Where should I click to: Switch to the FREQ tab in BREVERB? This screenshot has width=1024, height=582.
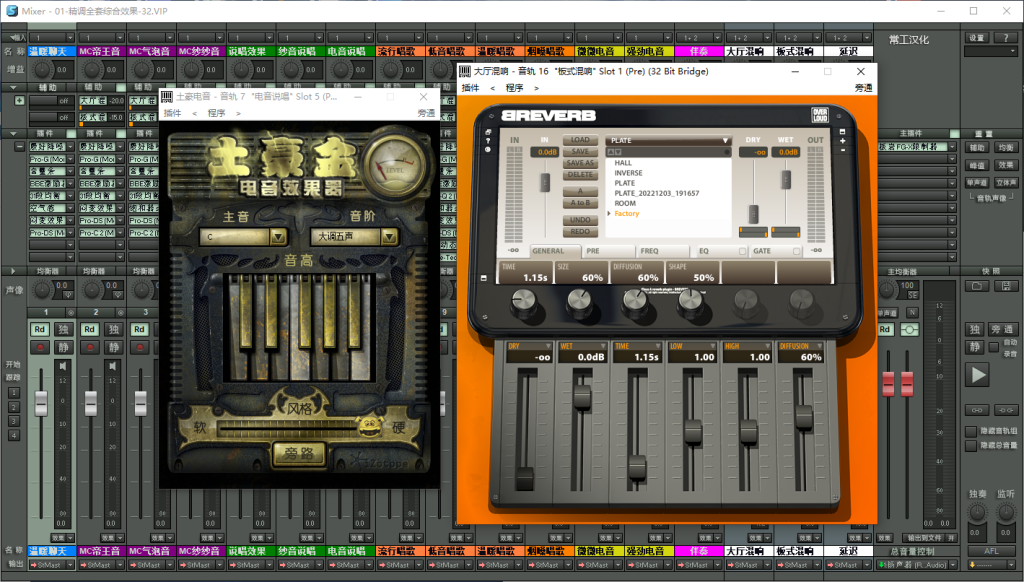point(649,251)
